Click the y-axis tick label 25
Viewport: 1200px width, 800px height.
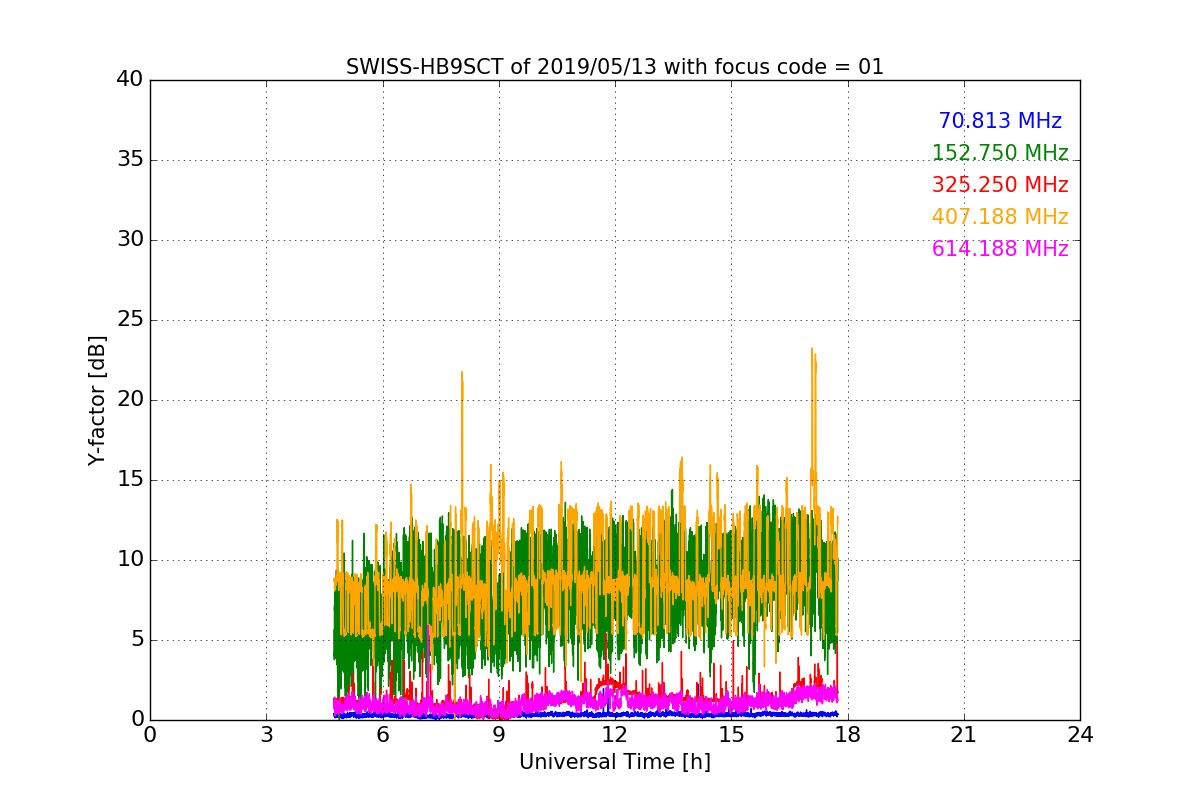[130, 320]
